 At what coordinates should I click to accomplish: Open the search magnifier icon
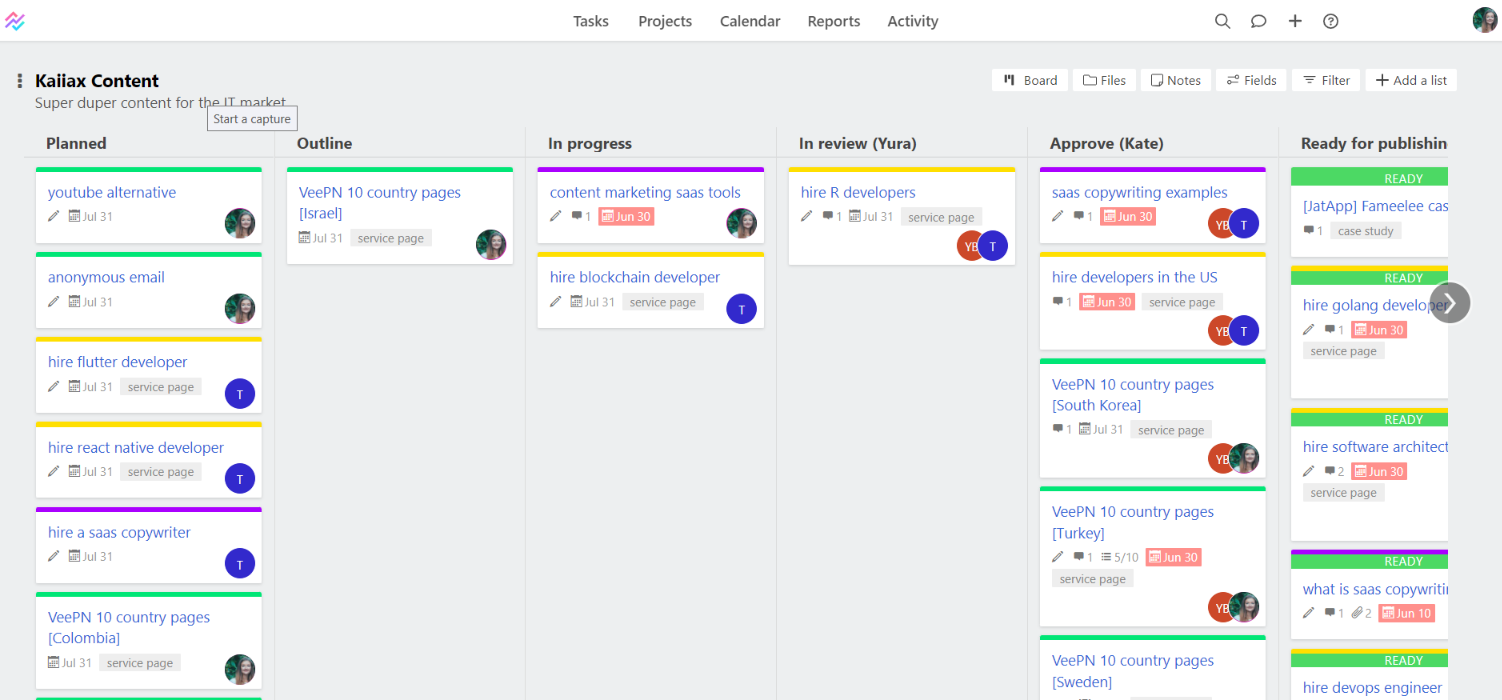pyautogui.click(x=1222, y=21)
